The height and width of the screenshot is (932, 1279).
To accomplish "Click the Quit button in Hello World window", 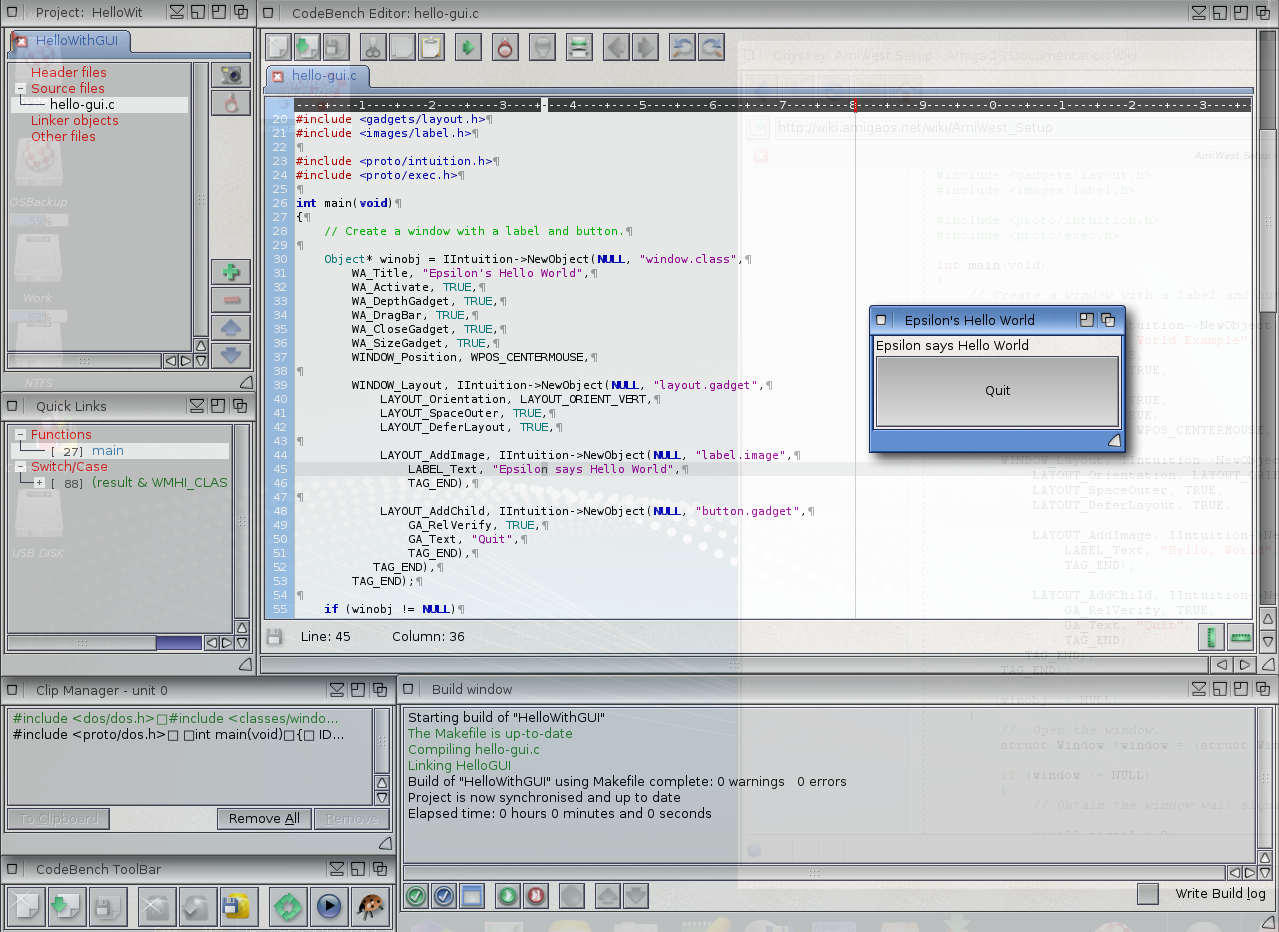I will coord(997,391).
